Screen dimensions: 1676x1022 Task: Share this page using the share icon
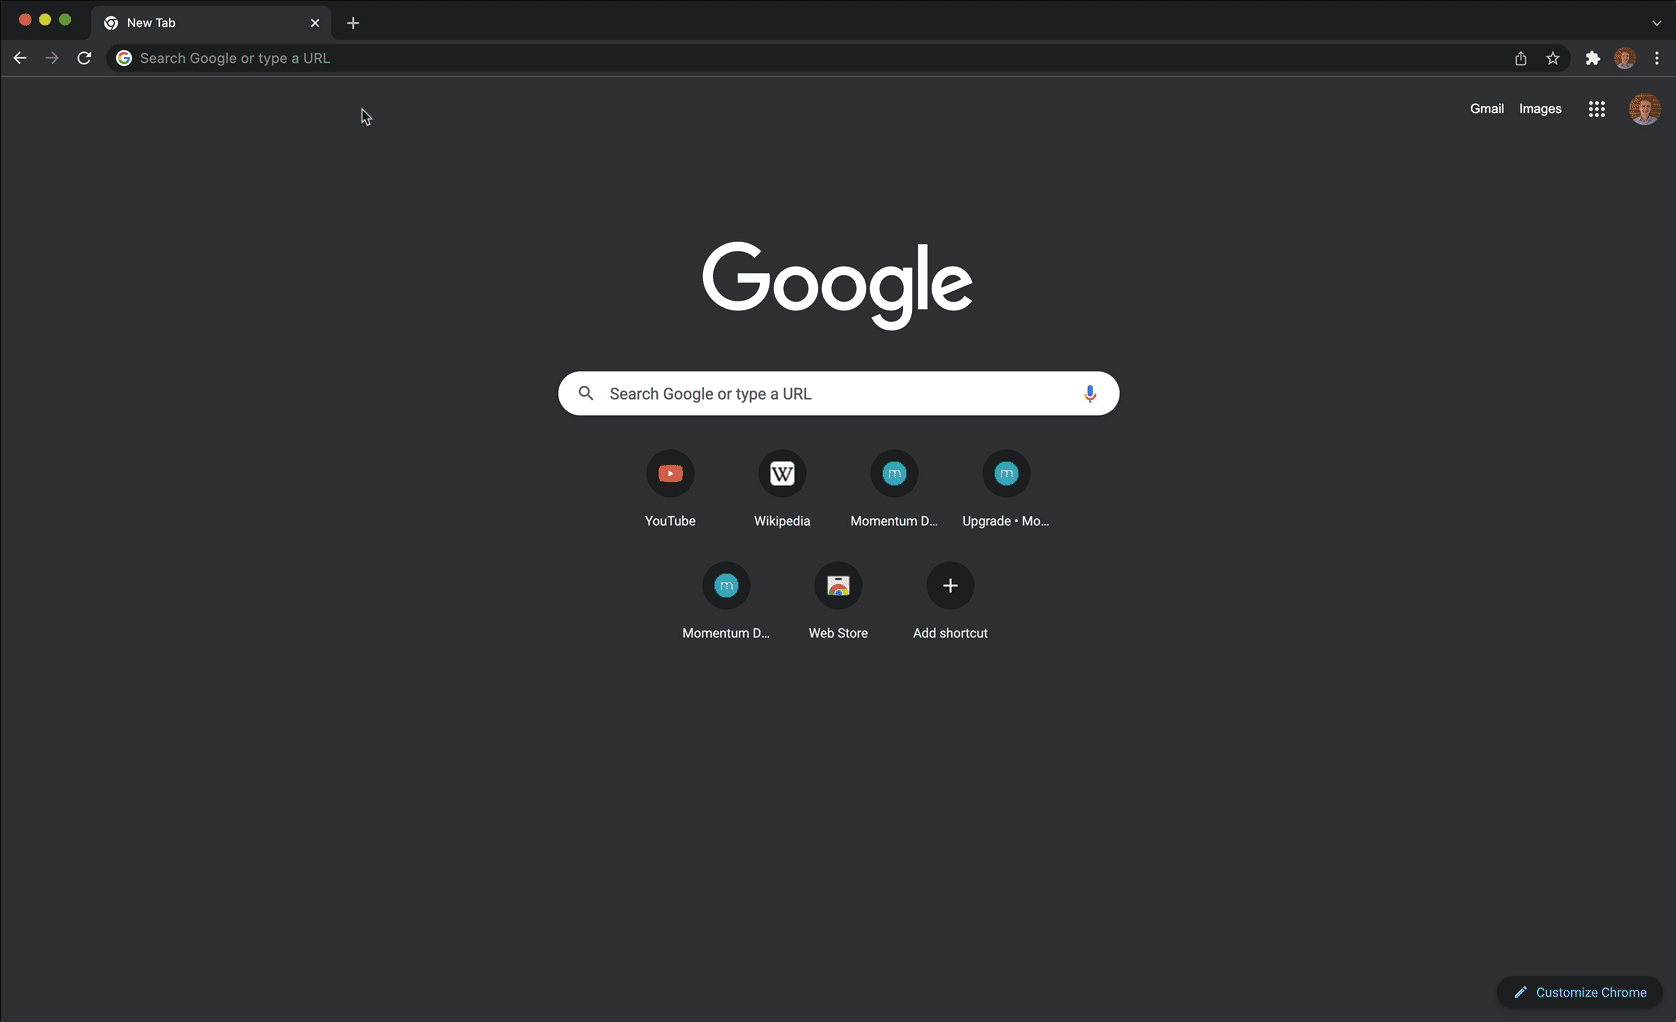[1520, 58]
